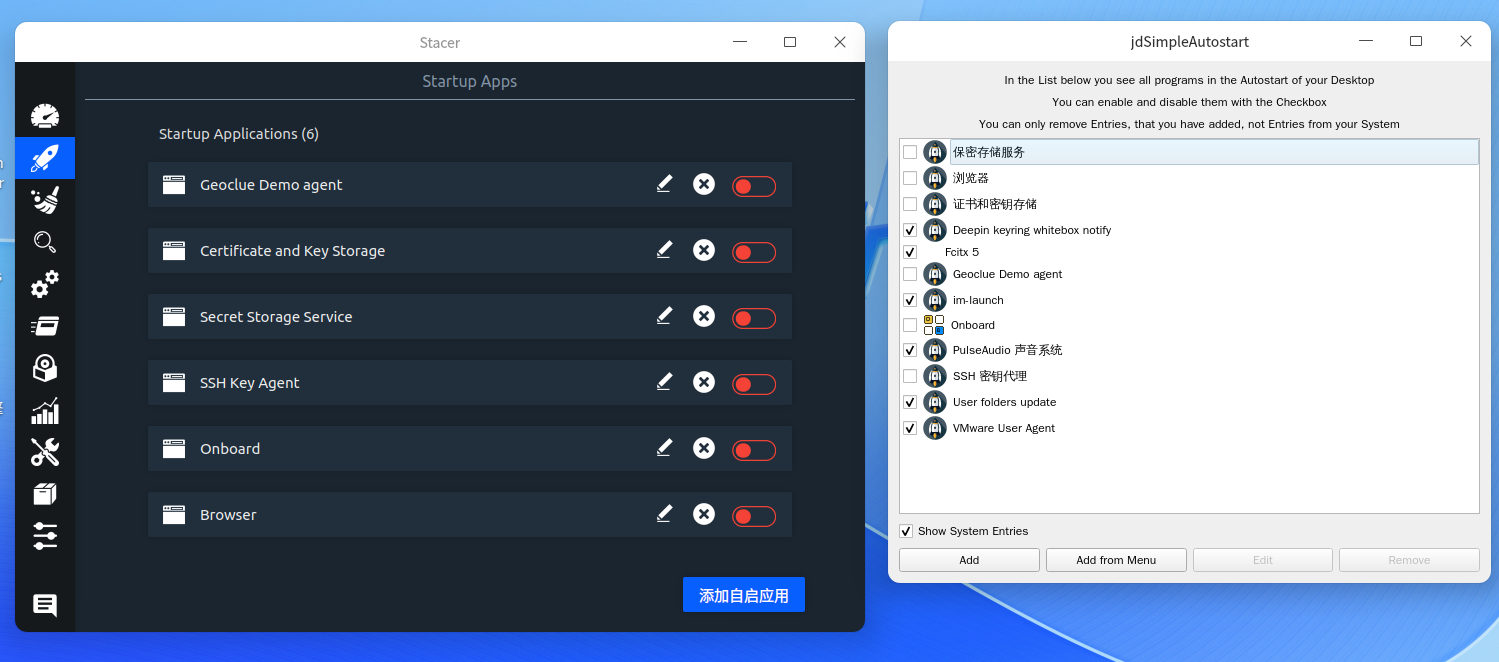Select the VMware User Agent list entry
Image resolution: width=1499 pixels, height=662 pixels.
1189,428
